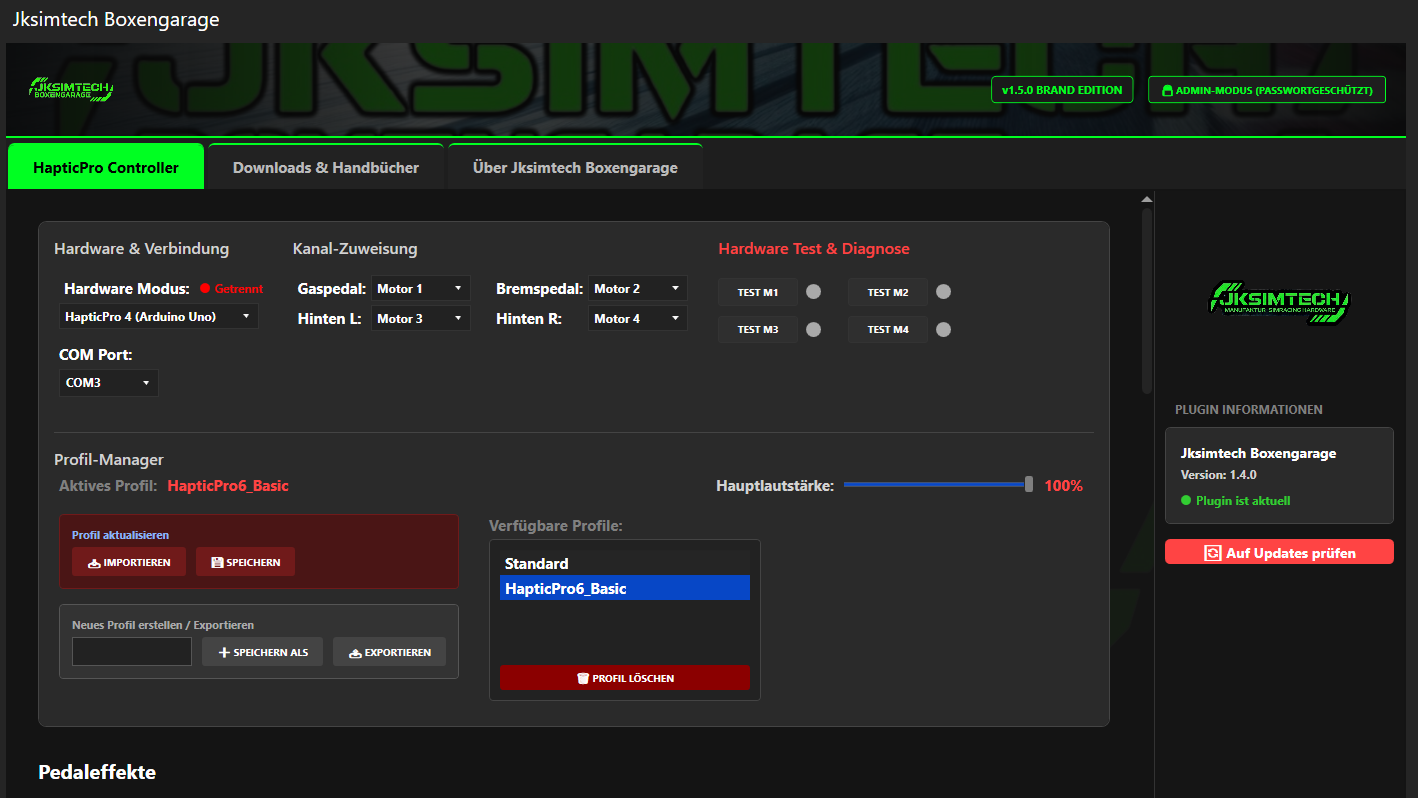Open the Bremspedal motor dropdown
1418x798 pixels.
coord(638,288)
